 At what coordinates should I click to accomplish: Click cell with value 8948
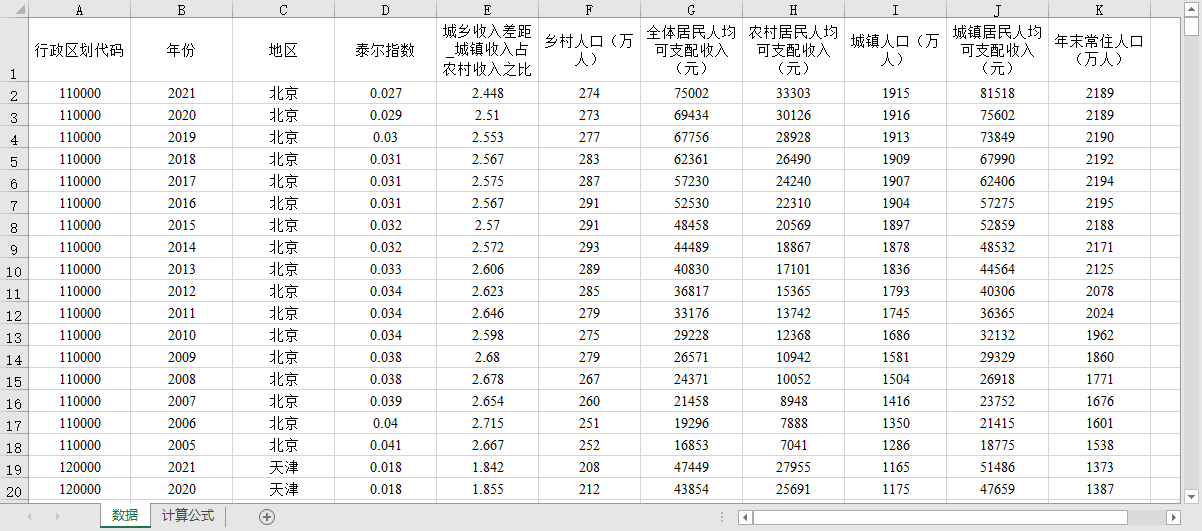point(793,402)
